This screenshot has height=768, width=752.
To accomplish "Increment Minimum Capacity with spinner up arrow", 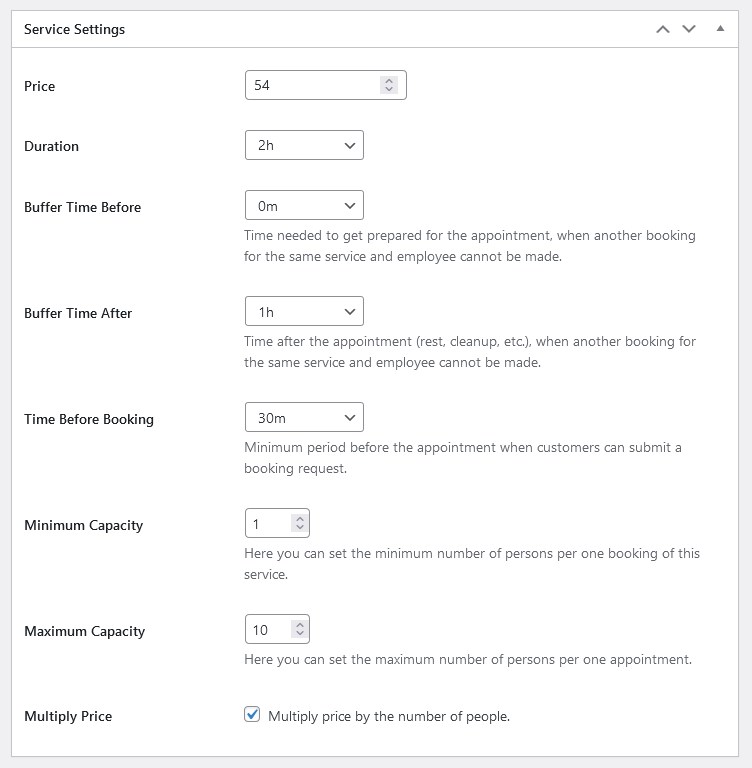I will click(300, 520).
